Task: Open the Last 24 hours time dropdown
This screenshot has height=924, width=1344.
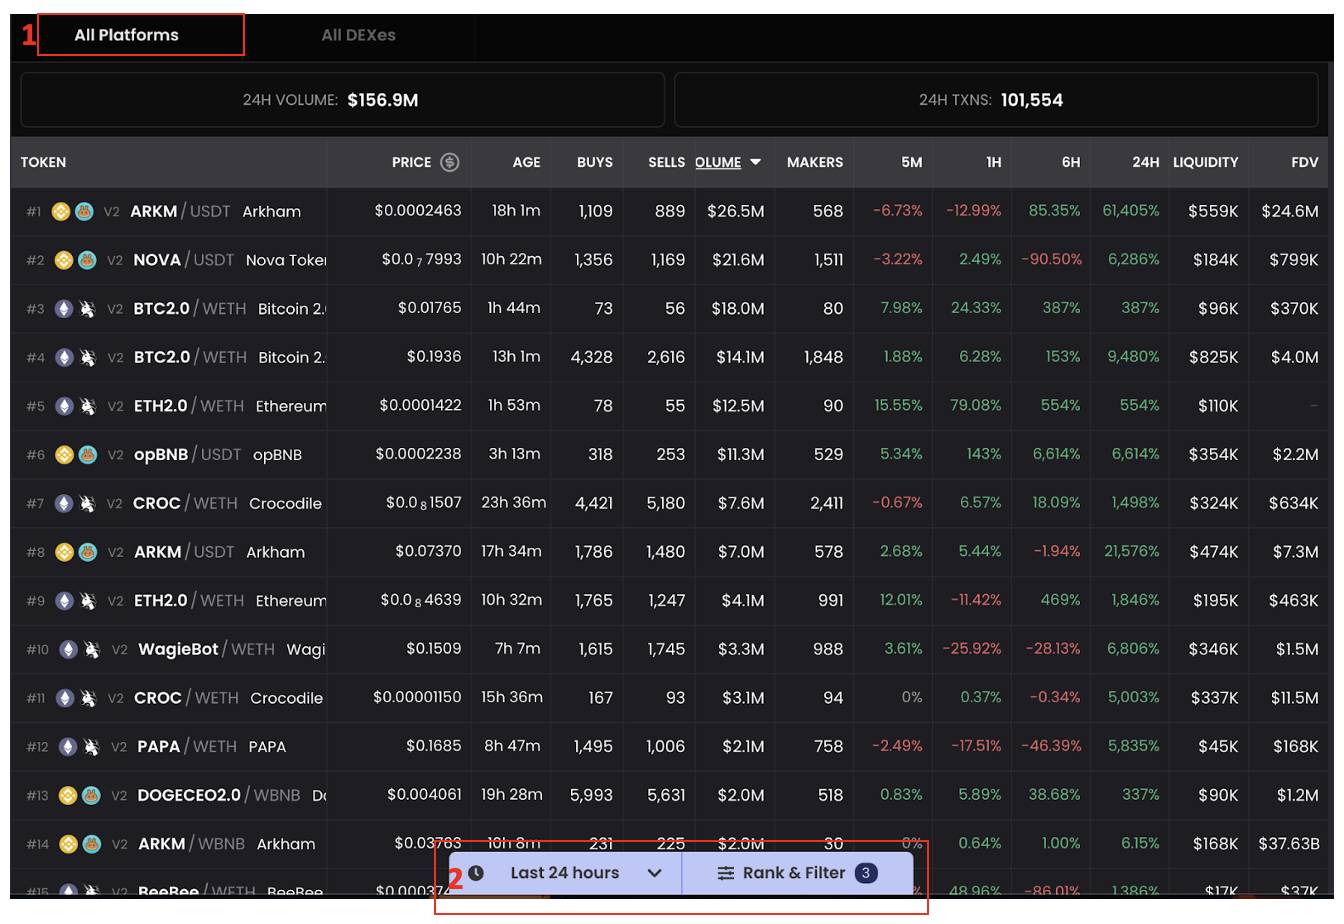Action: click(565, 873)
